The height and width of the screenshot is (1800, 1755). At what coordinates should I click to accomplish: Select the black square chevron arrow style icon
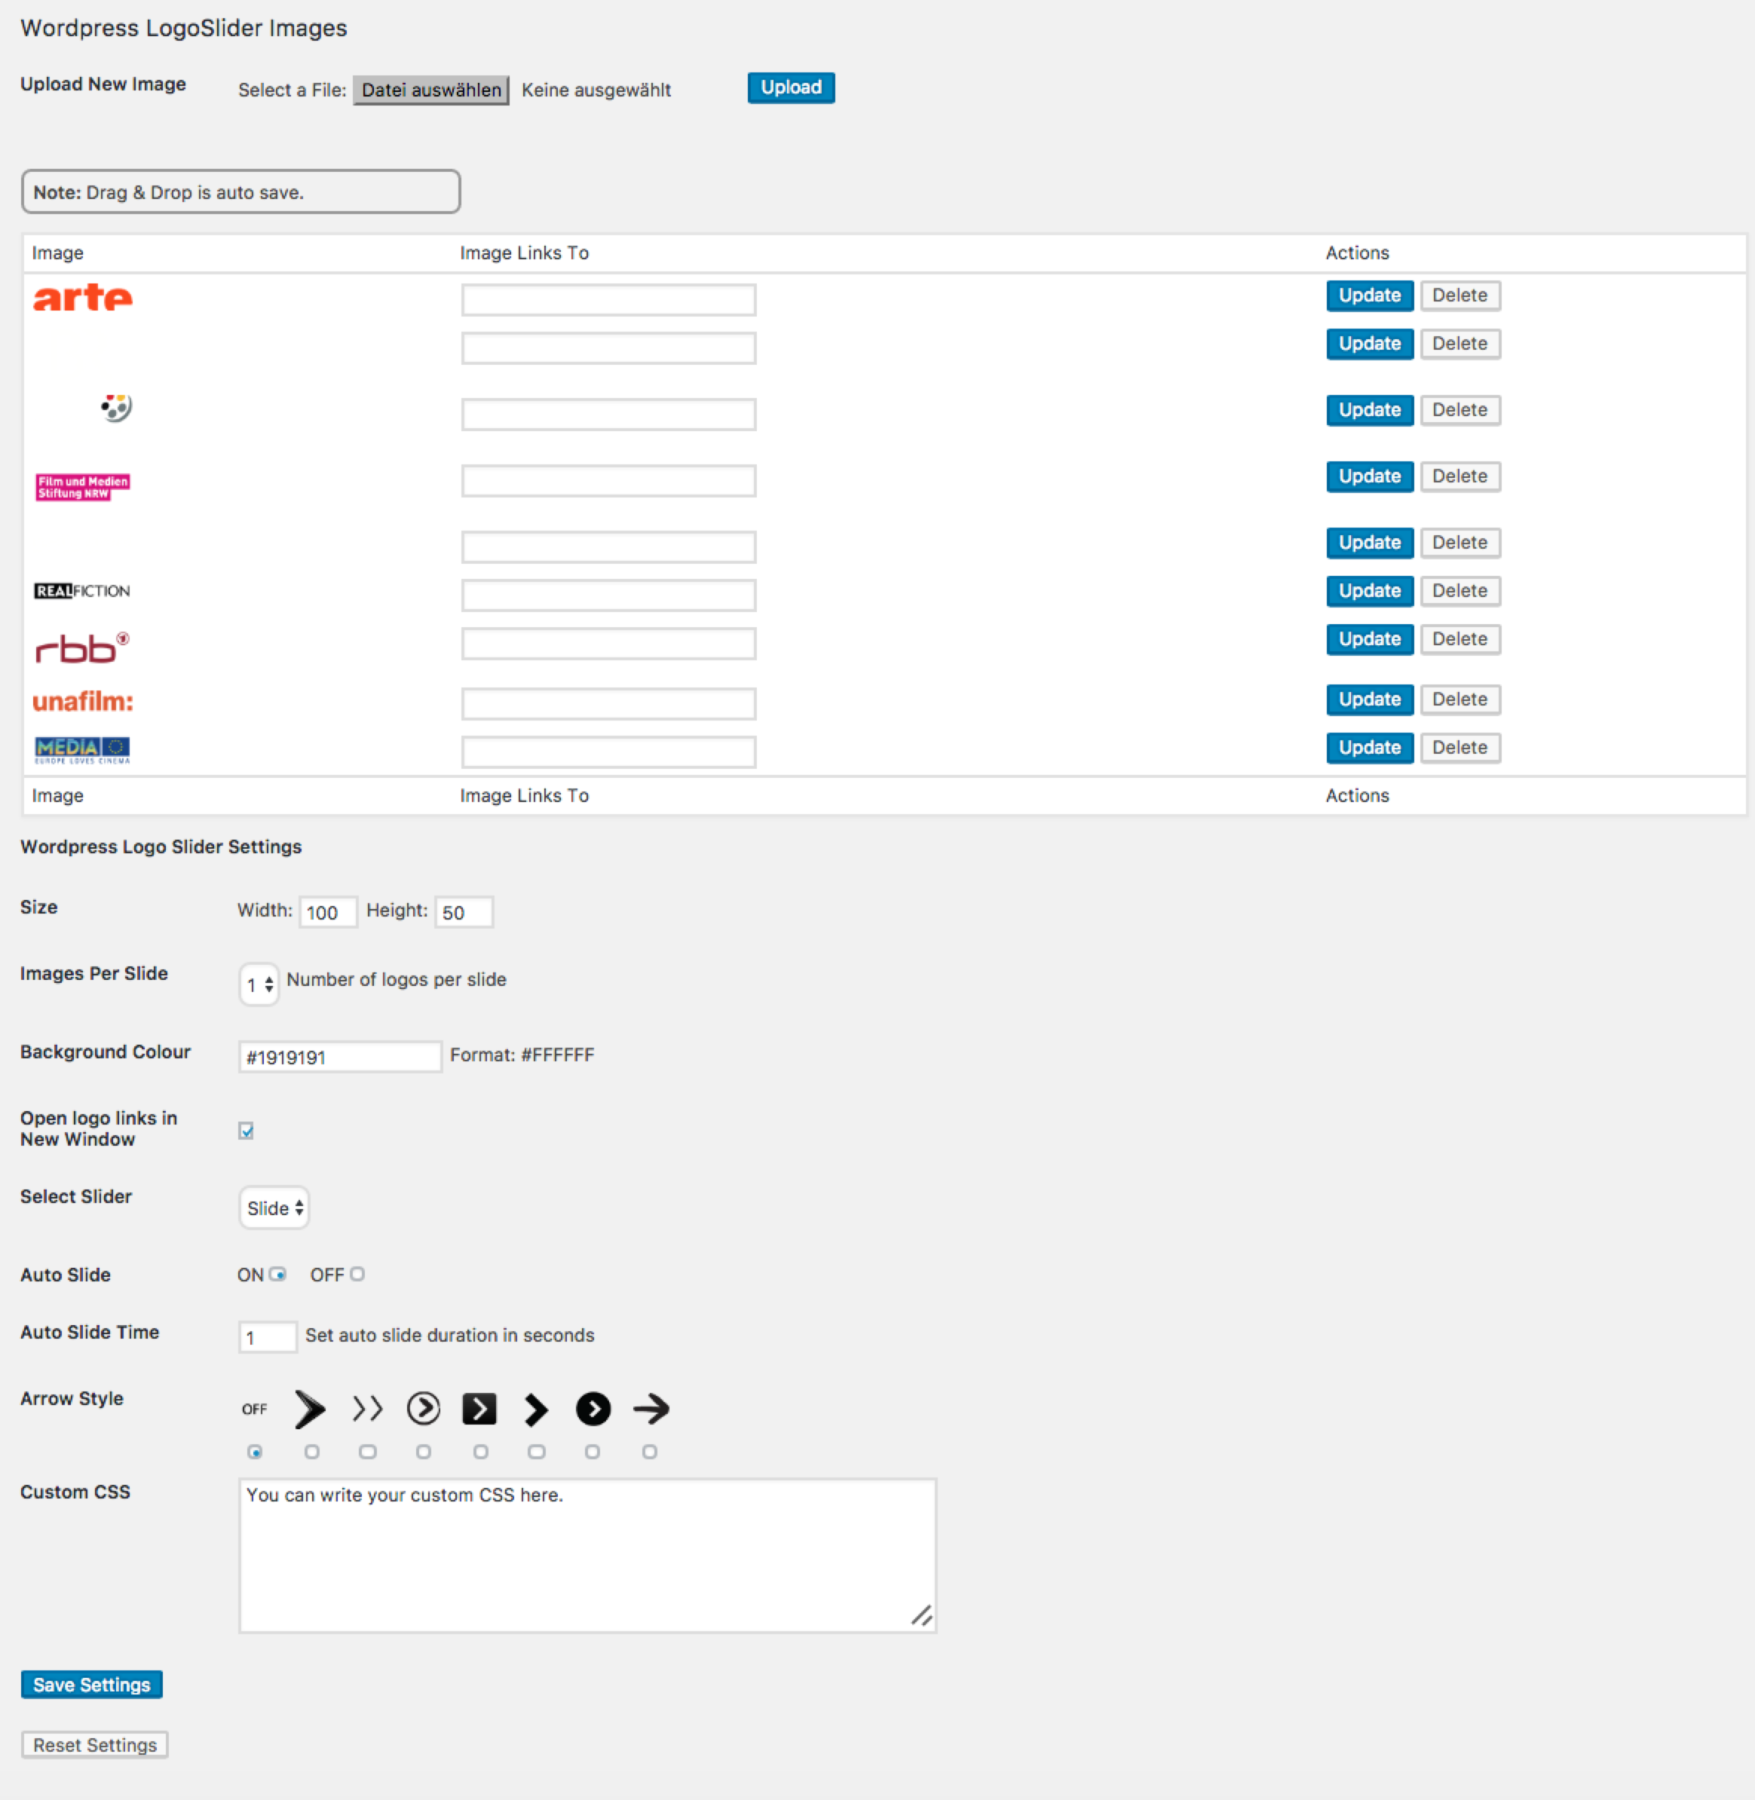tap(480, 1409)
